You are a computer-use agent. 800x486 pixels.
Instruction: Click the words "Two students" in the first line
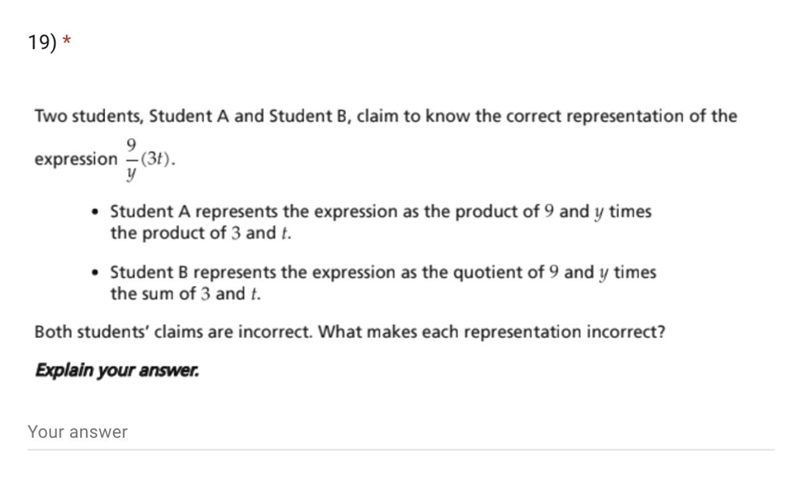pos(89,116)
